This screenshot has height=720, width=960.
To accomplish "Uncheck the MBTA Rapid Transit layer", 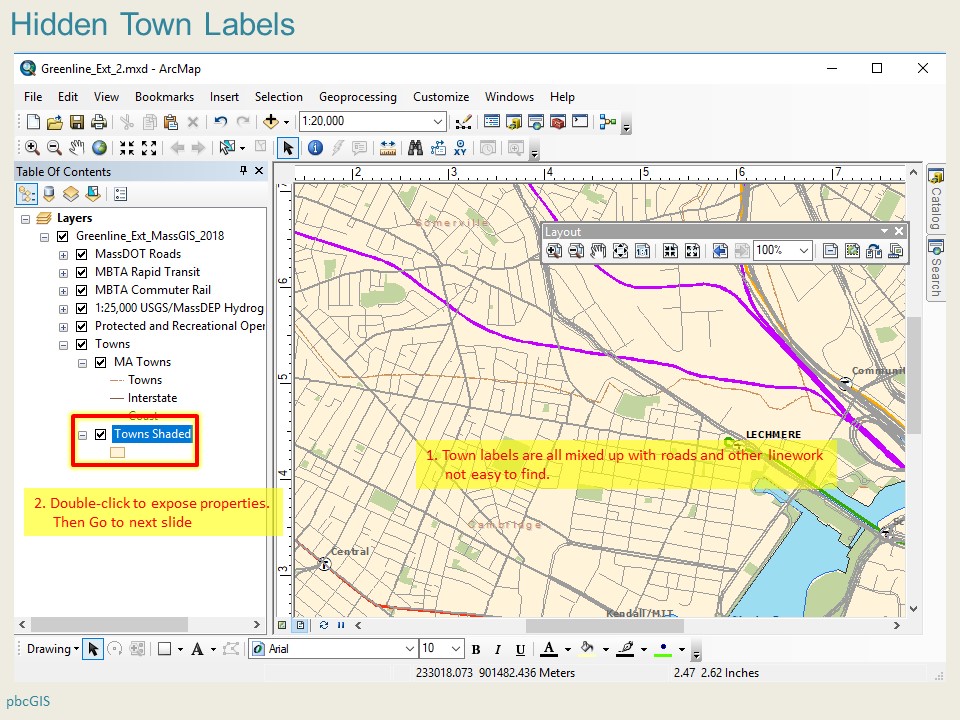I will click(81, 272).
